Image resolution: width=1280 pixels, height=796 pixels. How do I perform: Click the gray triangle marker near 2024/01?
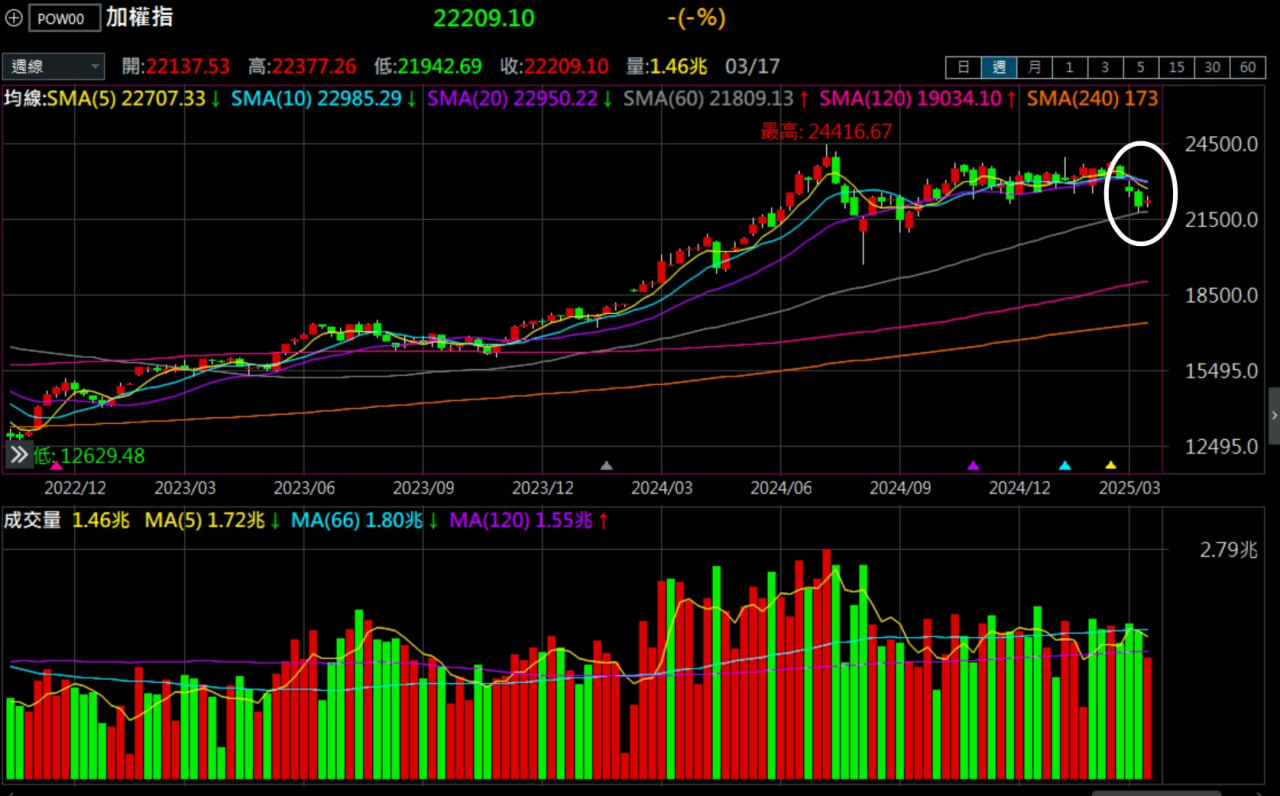pos(605,465)
